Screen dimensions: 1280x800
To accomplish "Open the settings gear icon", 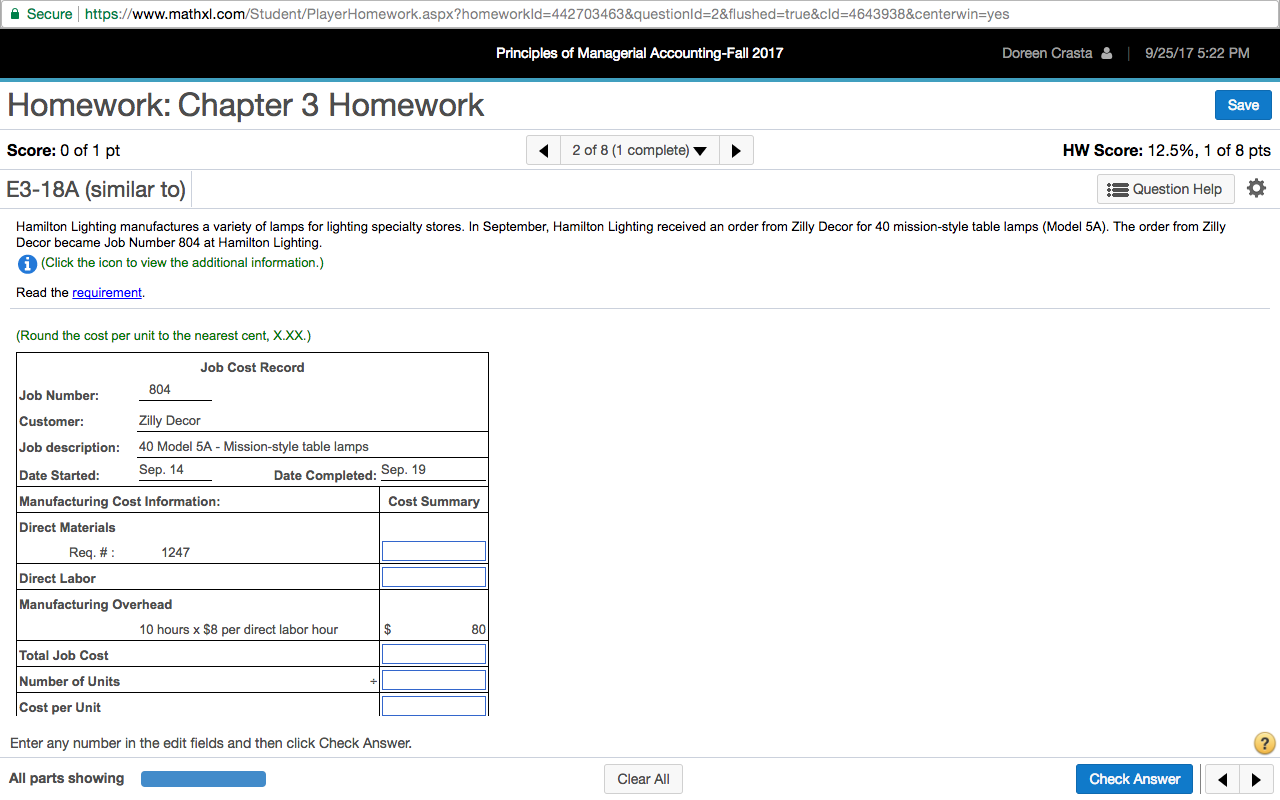I will click(1257, 188).
